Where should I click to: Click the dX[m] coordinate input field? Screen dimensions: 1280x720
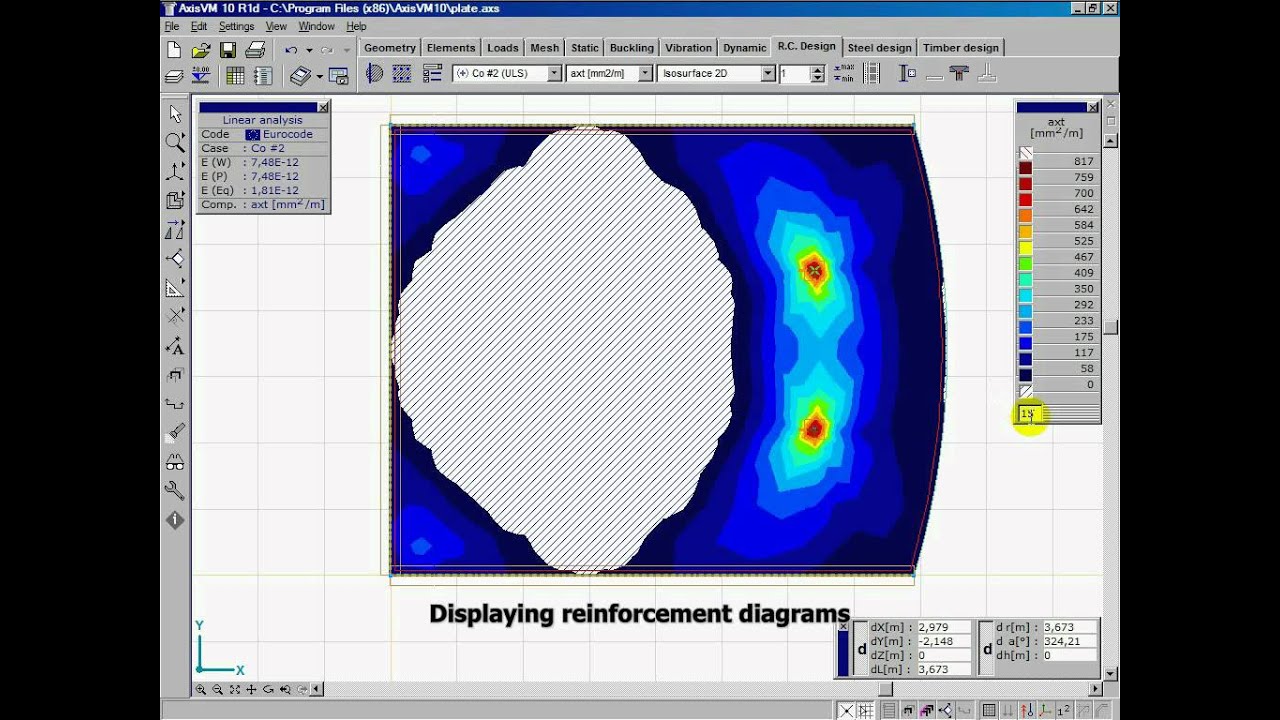[944, 628]
